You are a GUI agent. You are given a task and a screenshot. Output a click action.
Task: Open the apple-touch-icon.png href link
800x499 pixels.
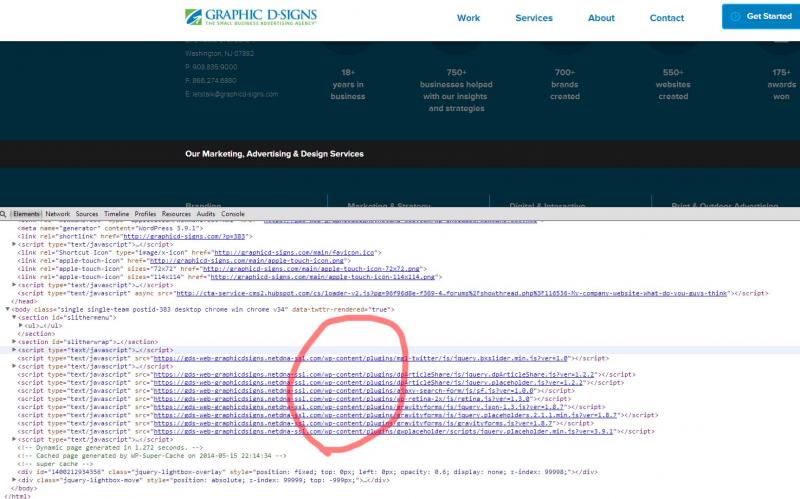(x=246, y=261)
